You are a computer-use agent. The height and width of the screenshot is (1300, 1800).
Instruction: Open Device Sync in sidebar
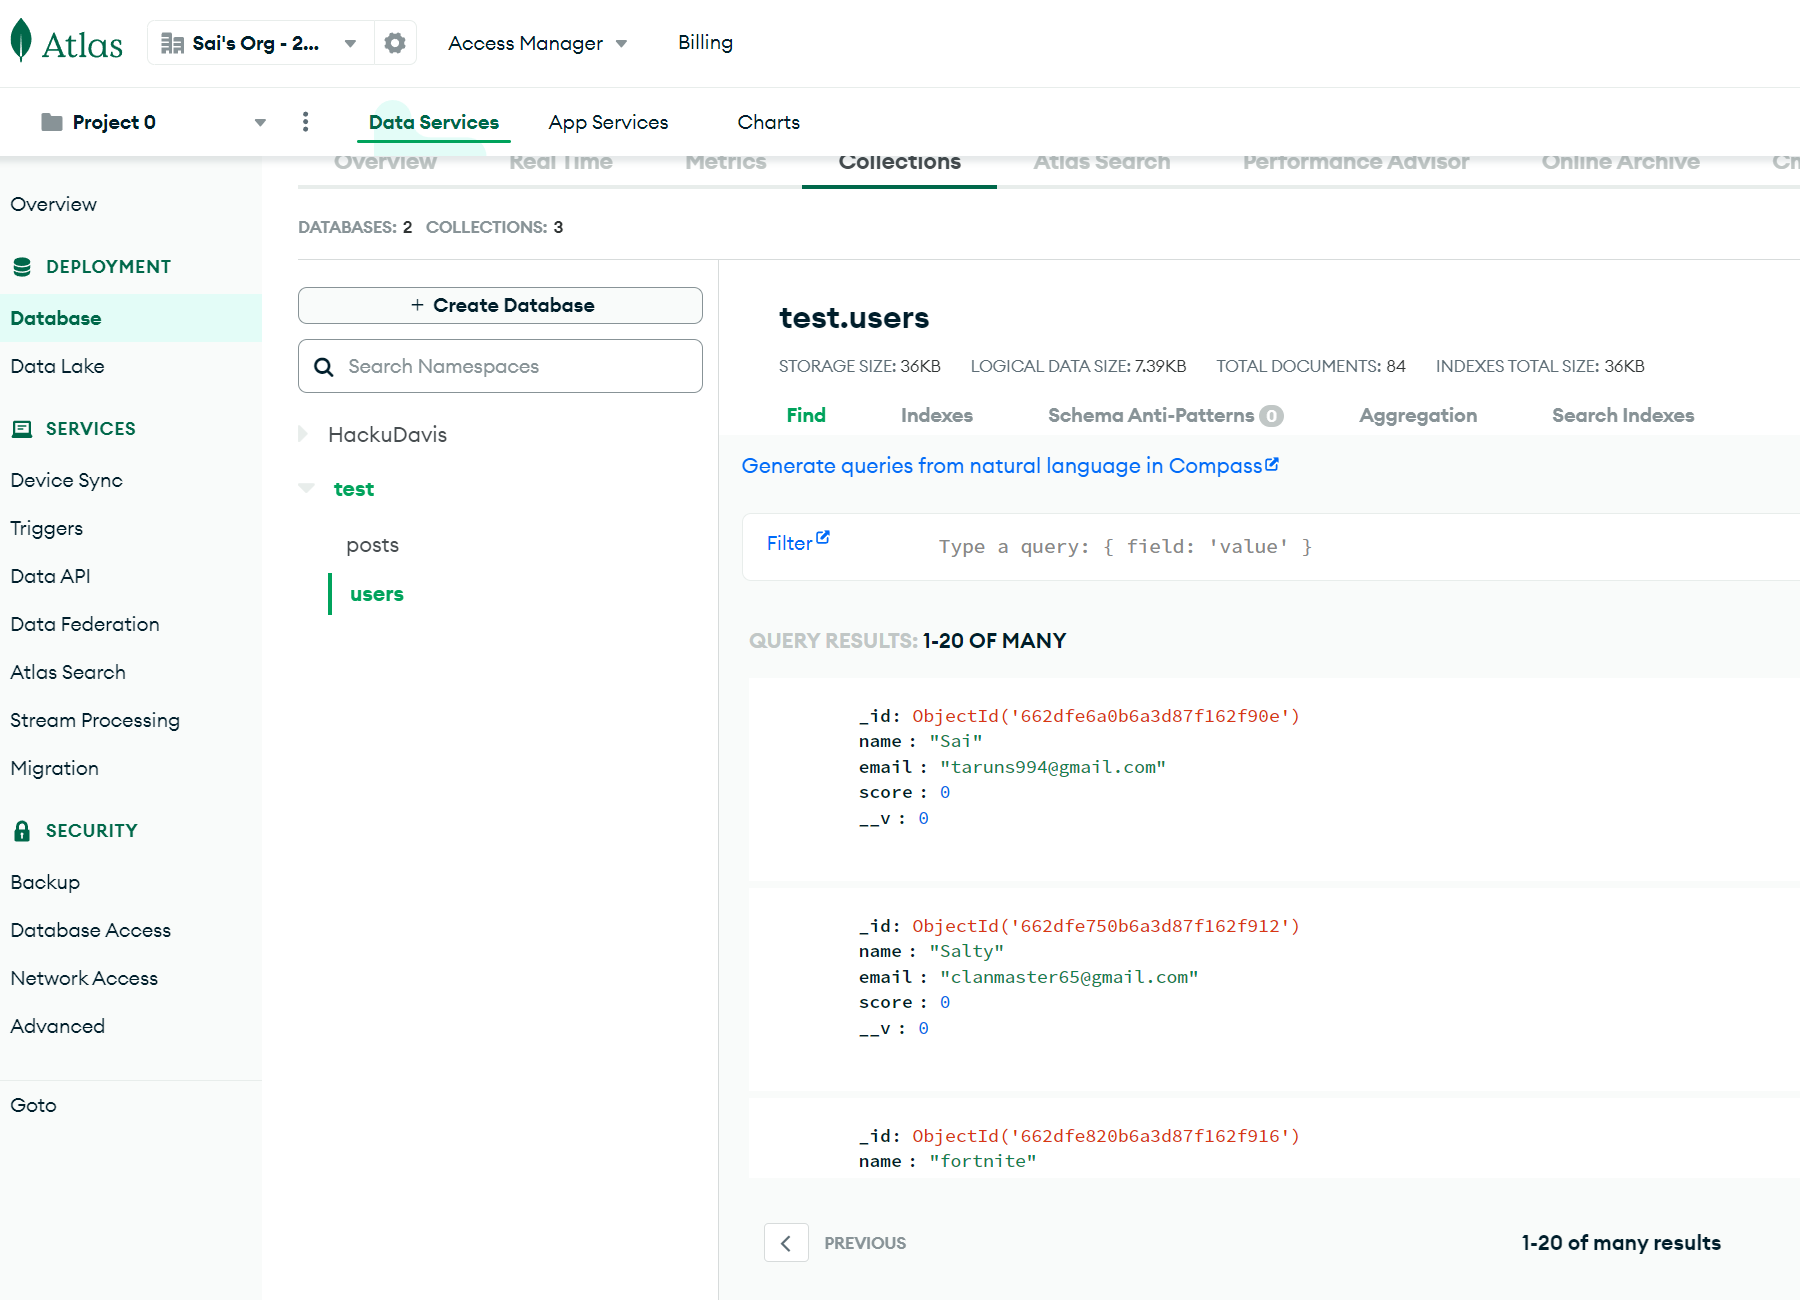66,480
